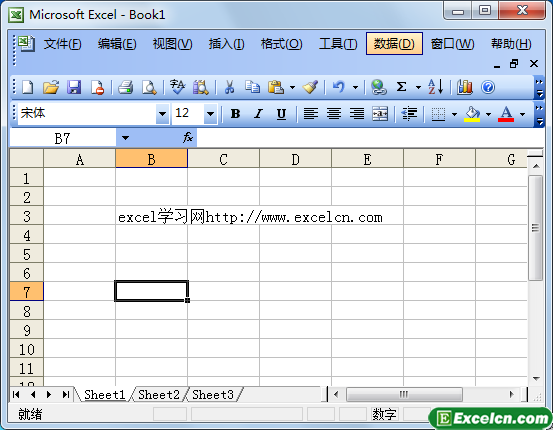This screenshot has width=553, height=430.
Task: Toggle bold formatting
Action: (235, 114)
